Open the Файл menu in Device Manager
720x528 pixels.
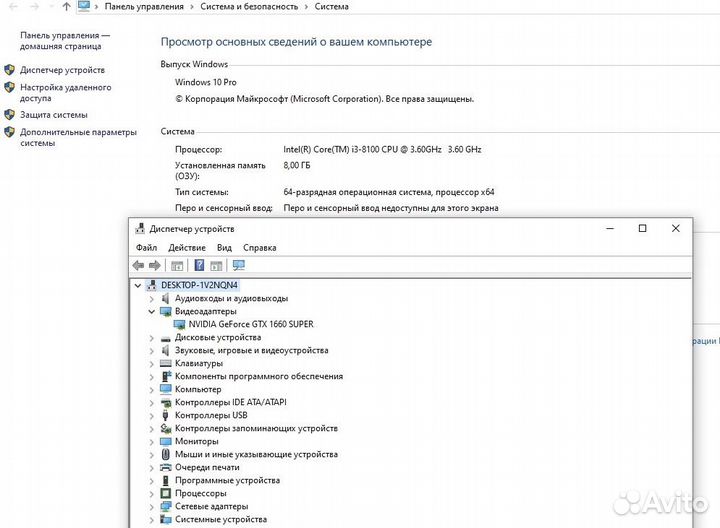146,247
